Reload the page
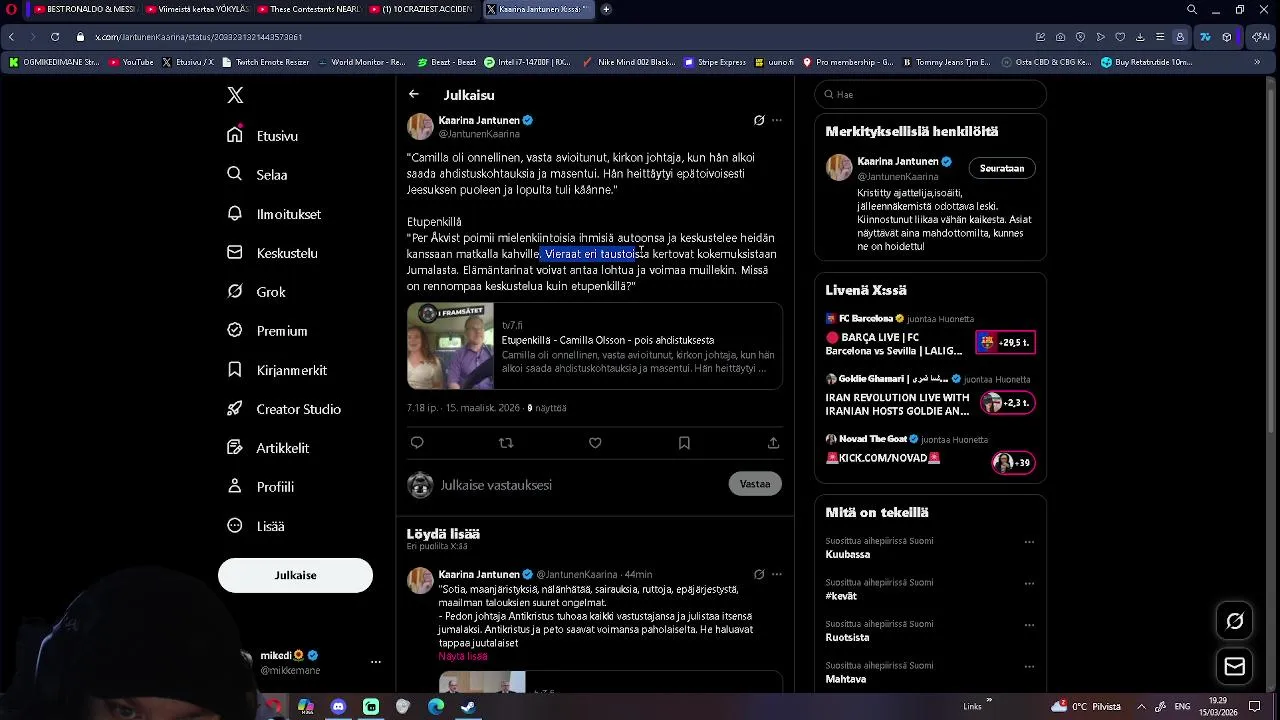Screen dimensions: 1280x720 [x=54, y=37]
